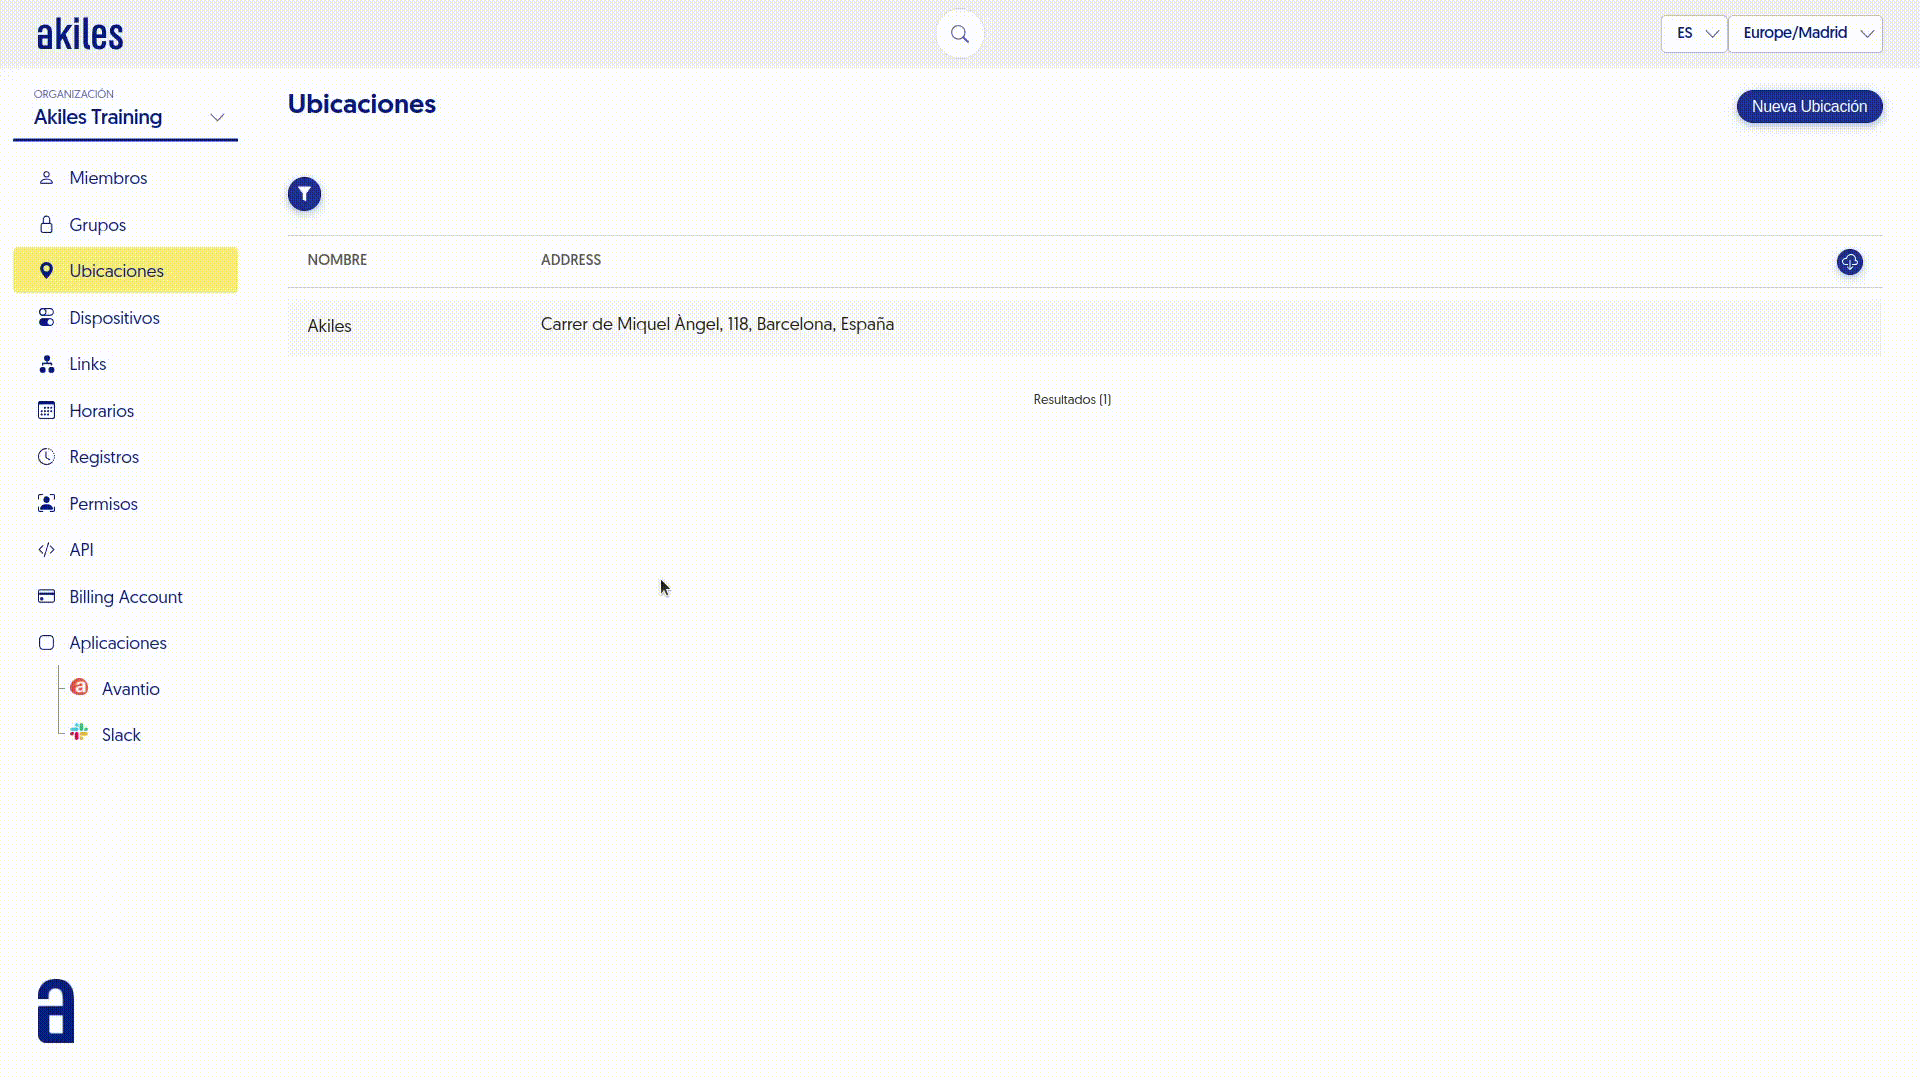Click the Nueva Ubicación button

coord(1809,106)
